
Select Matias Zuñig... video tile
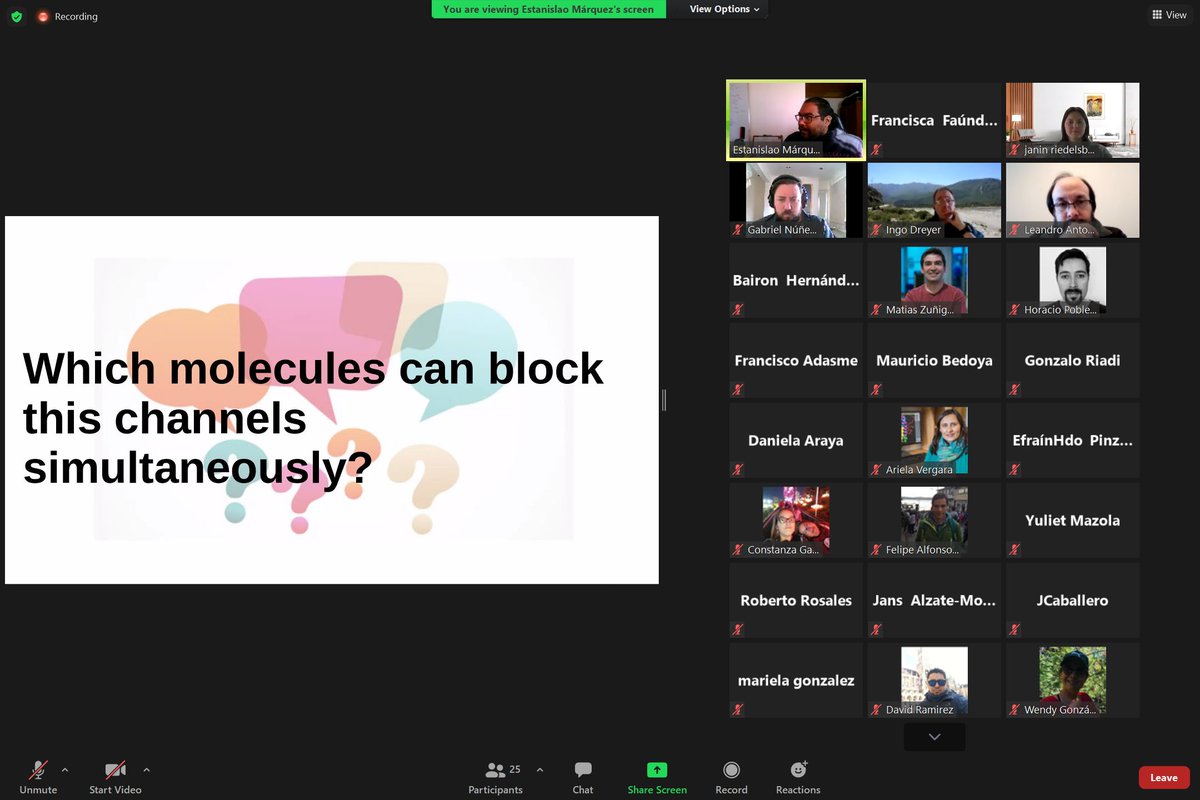(934, 280)
